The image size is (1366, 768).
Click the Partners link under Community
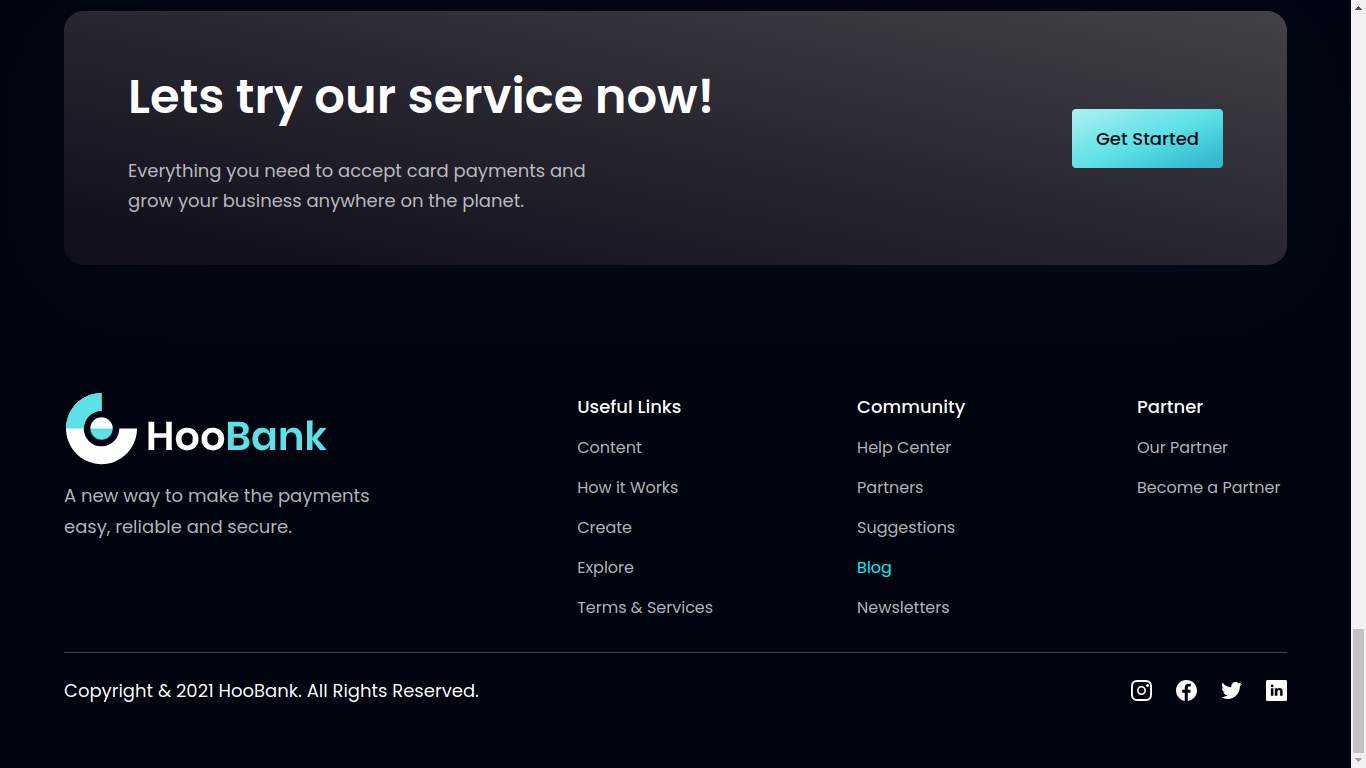[x=889, y=487]
